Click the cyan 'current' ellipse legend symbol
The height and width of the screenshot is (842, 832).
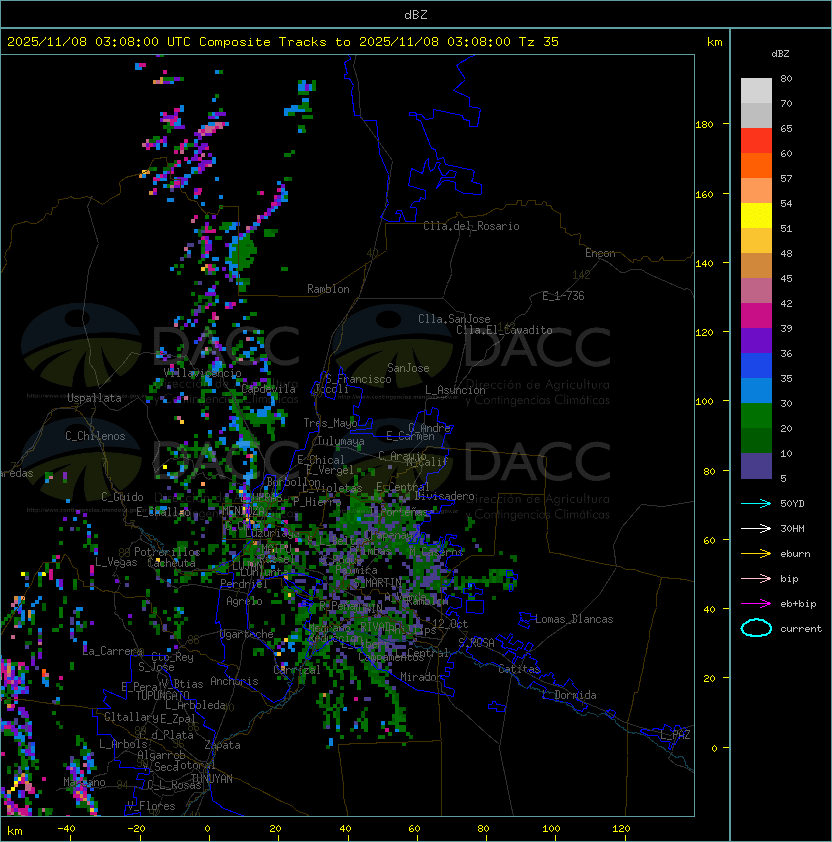pos(756,628)
